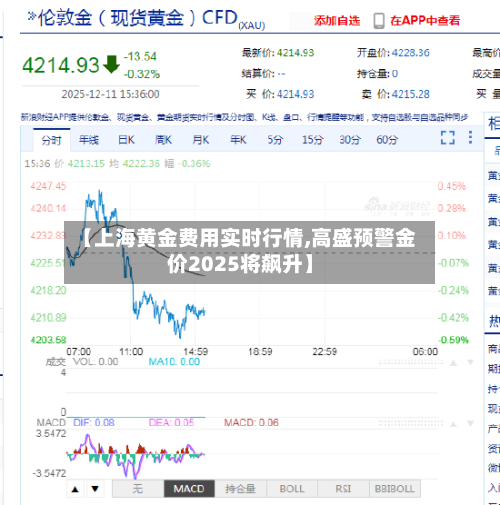Image resolution: width=500 pixels, height=505 pixels.
Task: Click the 在APP中查看 link
Action: [x=425, y=21]
